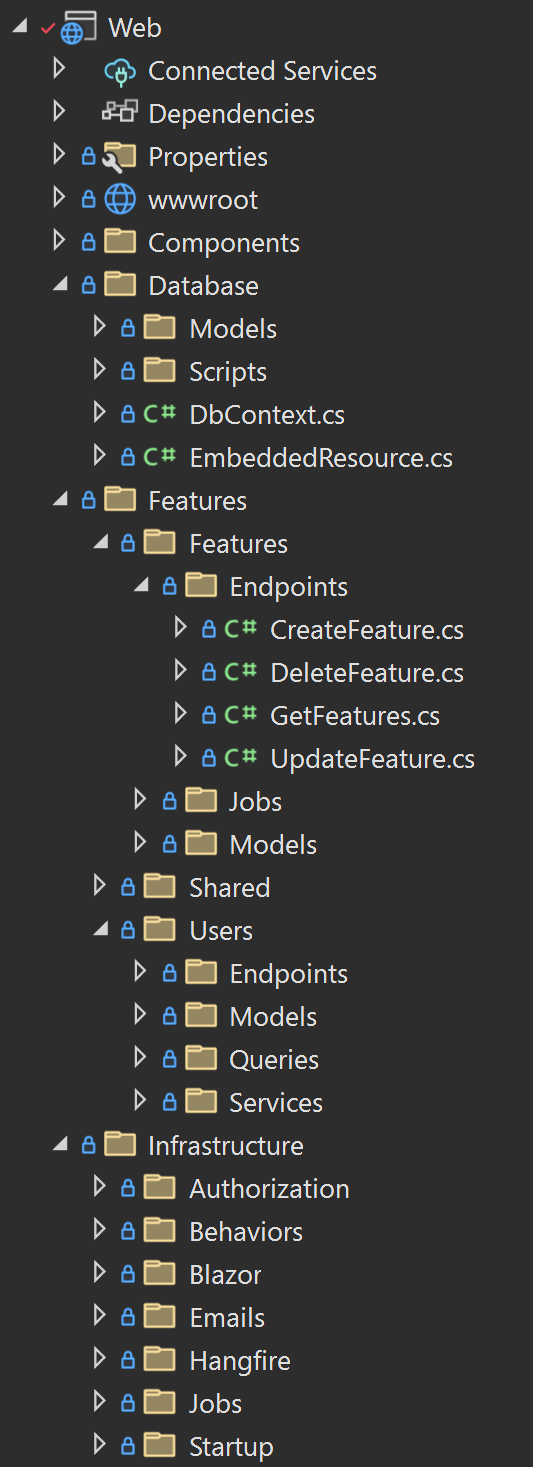Select the Startup folder
The image size is (533, 1467).
[231, 1446]
